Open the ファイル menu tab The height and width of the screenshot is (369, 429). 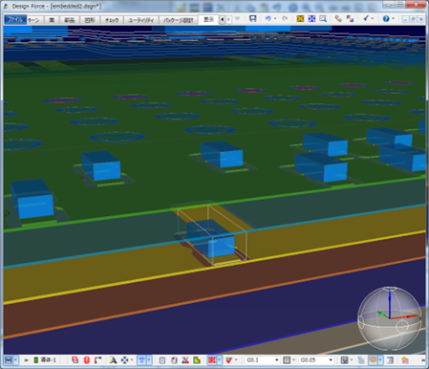(15, 20)
